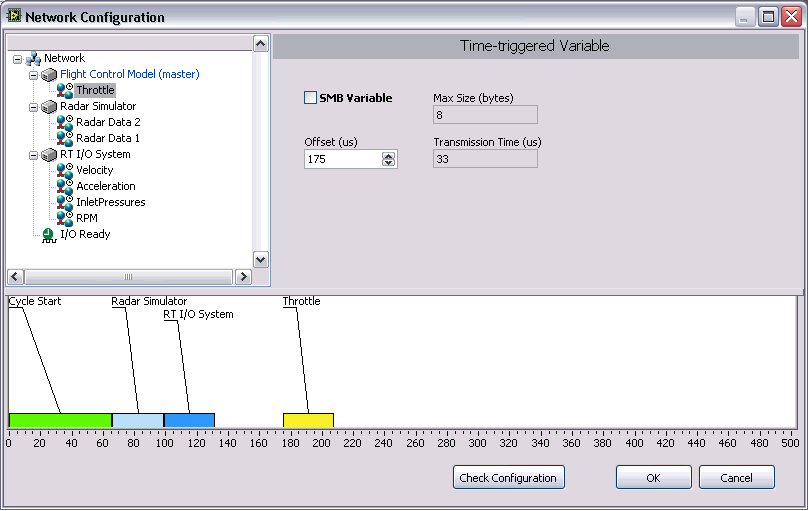Click the Offset (us) input field
The width and height of the screenshot is (808, 511).
point(342,159)
